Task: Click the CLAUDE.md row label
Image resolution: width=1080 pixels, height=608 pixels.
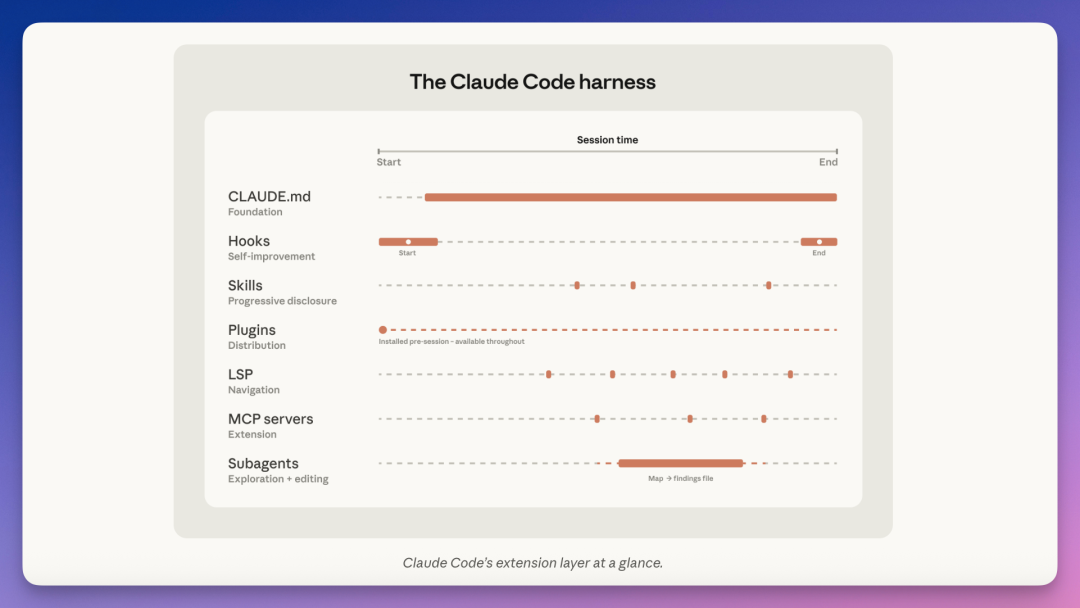Action: tap(269, 196)
